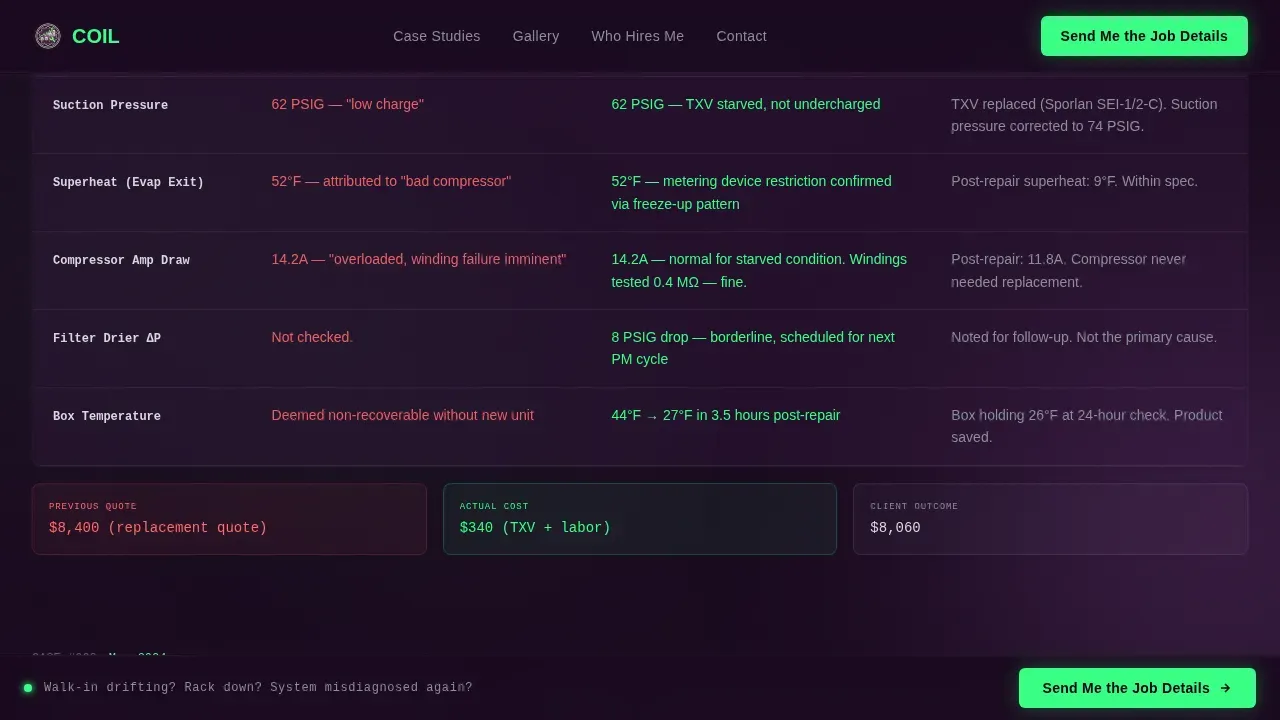Open the Contact nav link
The width and height of the screenshot is (1280, 720).
pyautogui.click(x=742, y=36)
